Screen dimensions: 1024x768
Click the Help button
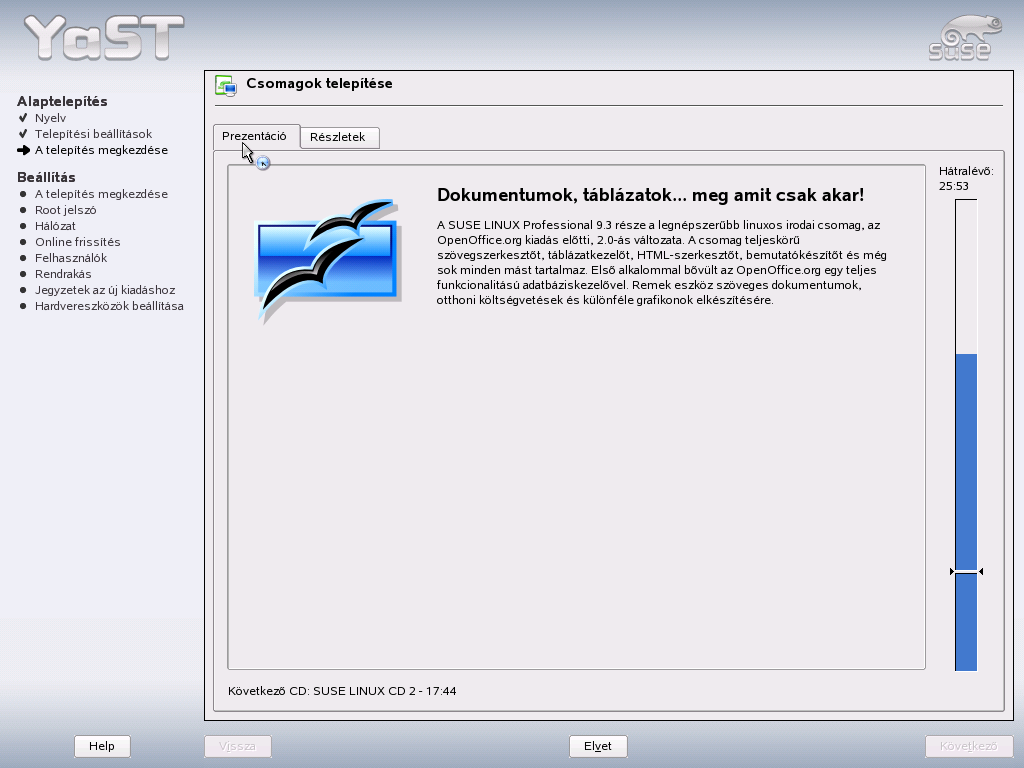(x=102, y=746)
